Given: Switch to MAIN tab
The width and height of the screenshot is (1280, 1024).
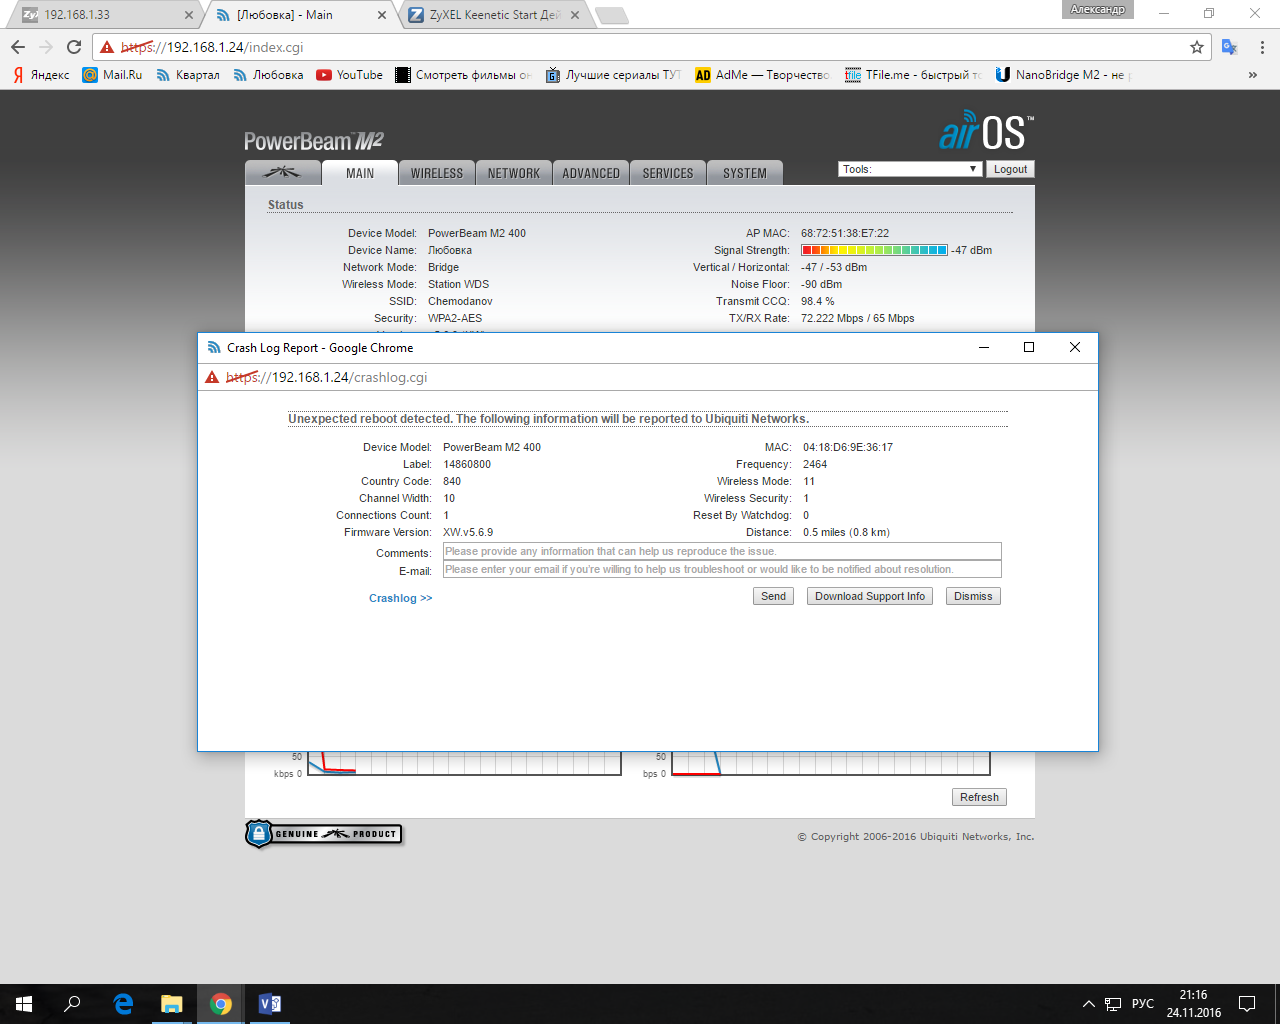Looking at the screenshot, I should [360, 173].
